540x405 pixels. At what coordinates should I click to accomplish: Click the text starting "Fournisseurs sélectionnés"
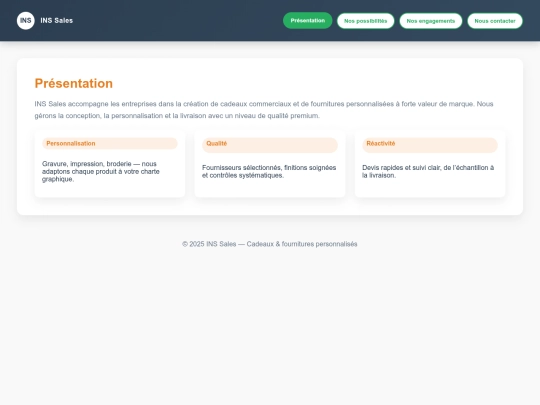pyautogui.click(x=269, y=172)
